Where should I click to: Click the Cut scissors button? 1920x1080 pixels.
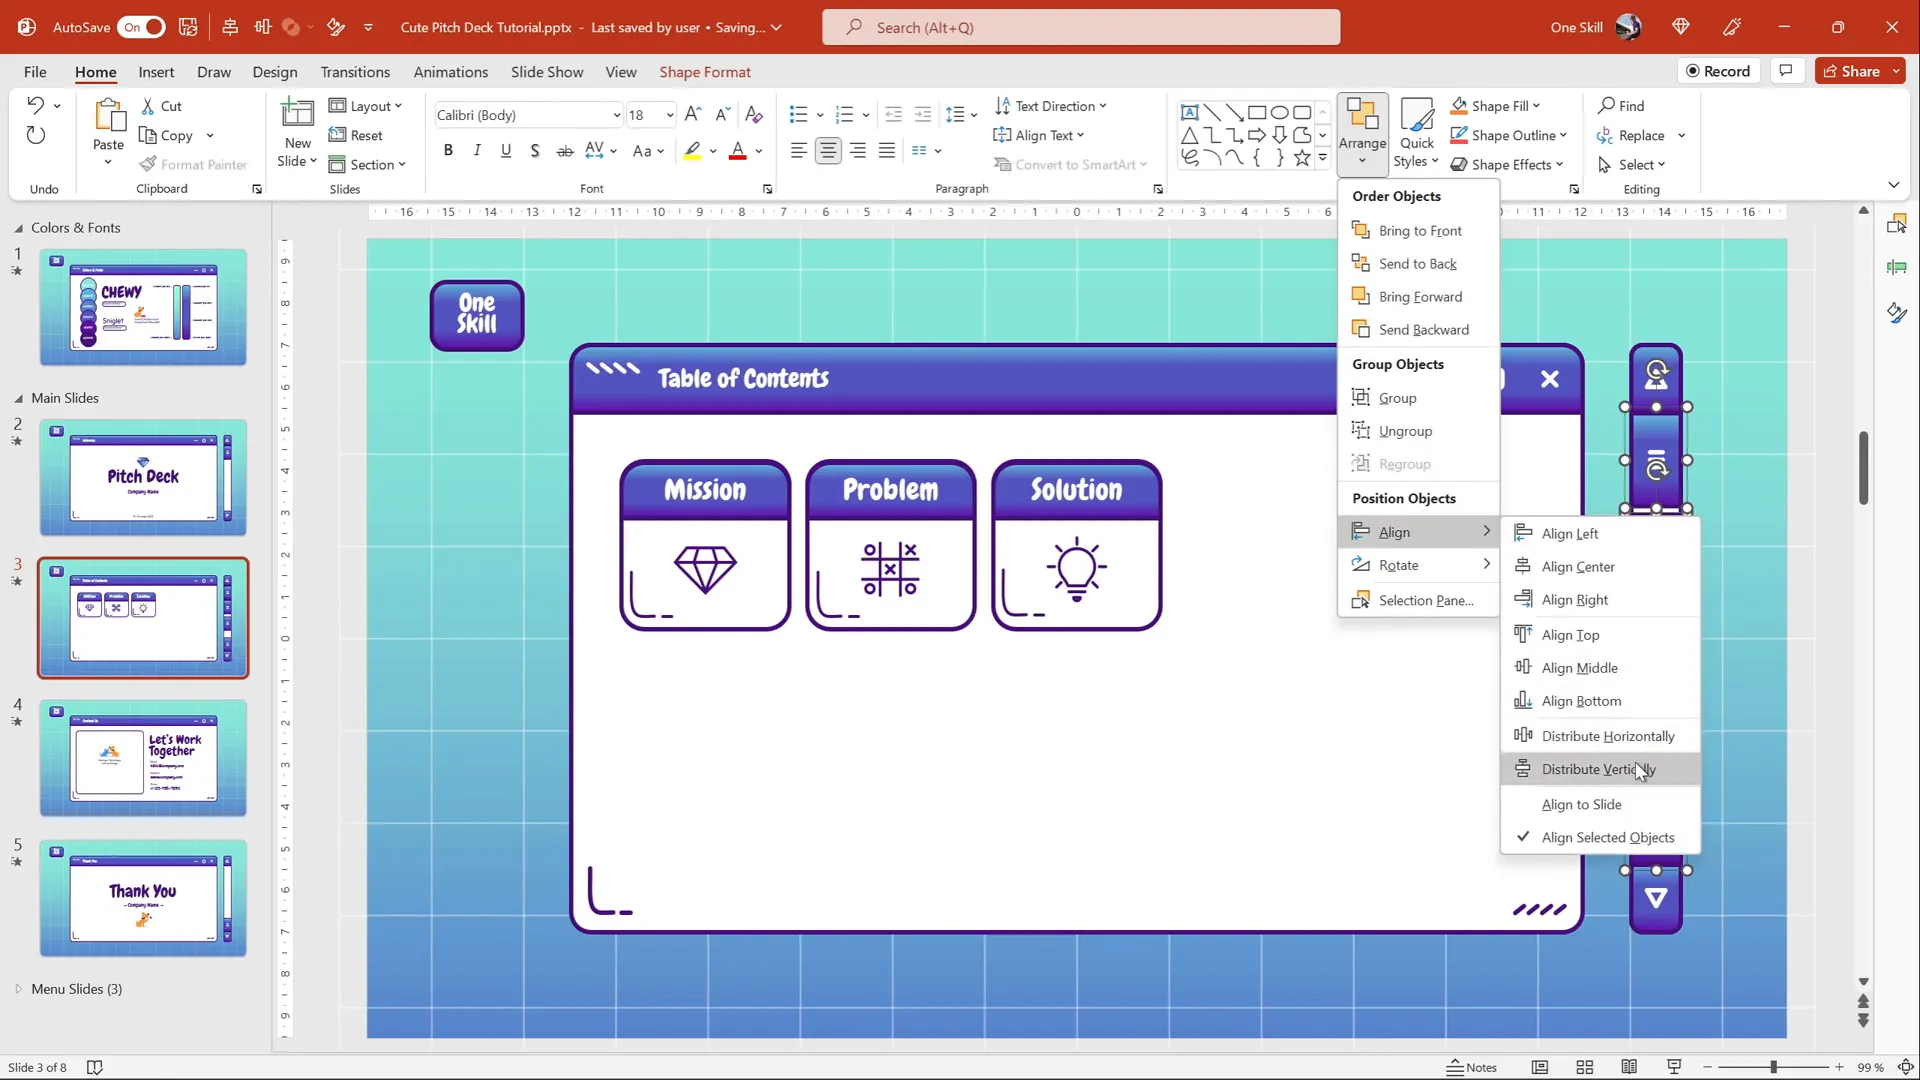(x=161, y=106)
